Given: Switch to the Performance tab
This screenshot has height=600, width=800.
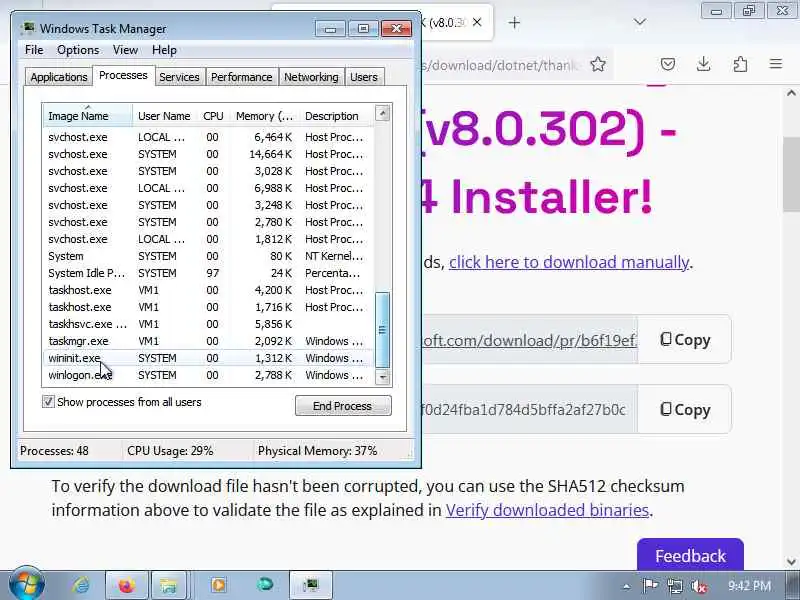Looking at the screenshot, I should click(x=242, y=77).
